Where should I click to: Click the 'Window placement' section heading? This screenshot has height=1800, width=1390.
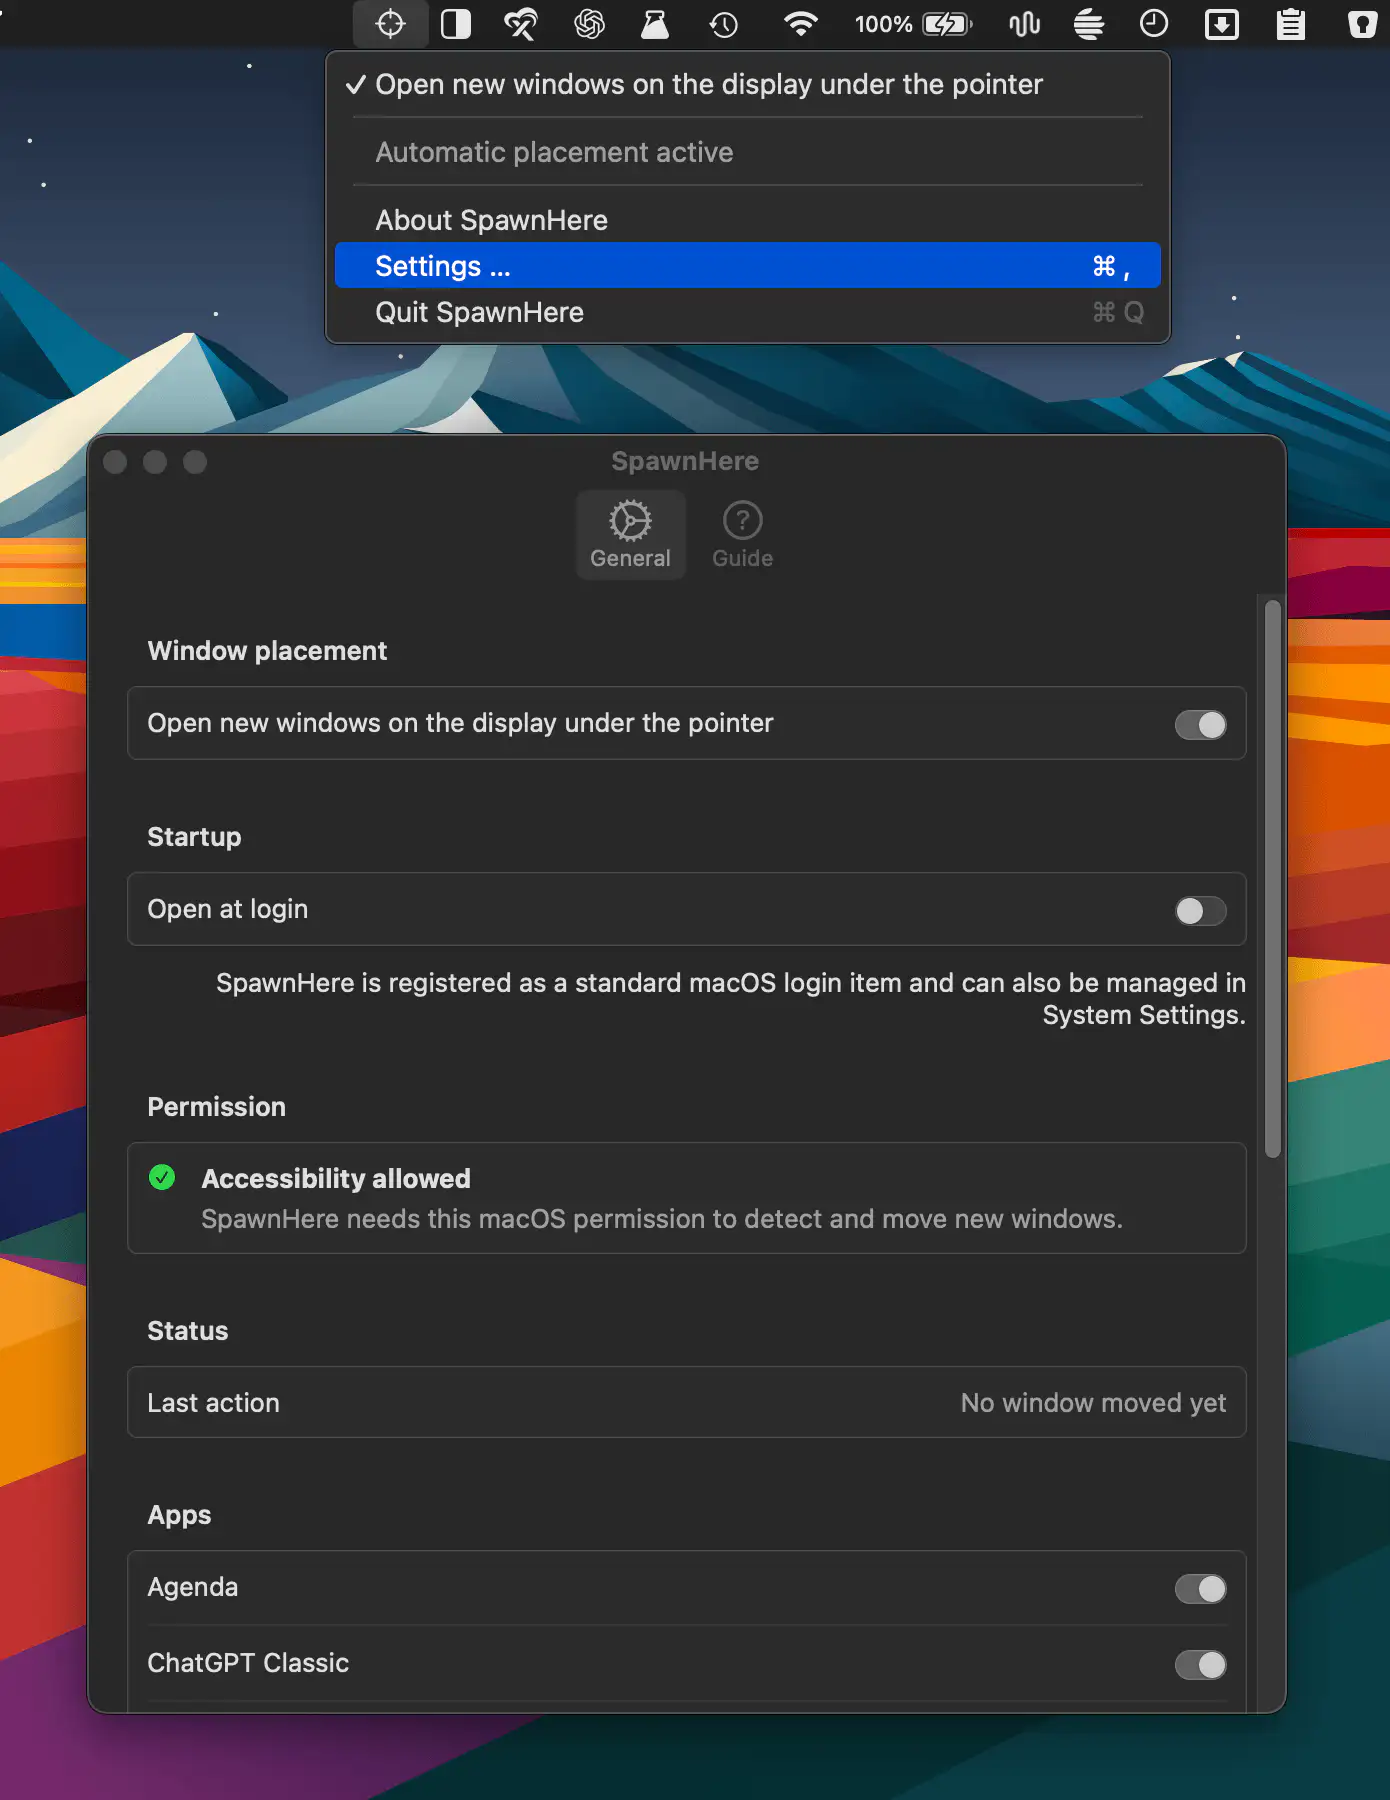(x=267, y=651)
